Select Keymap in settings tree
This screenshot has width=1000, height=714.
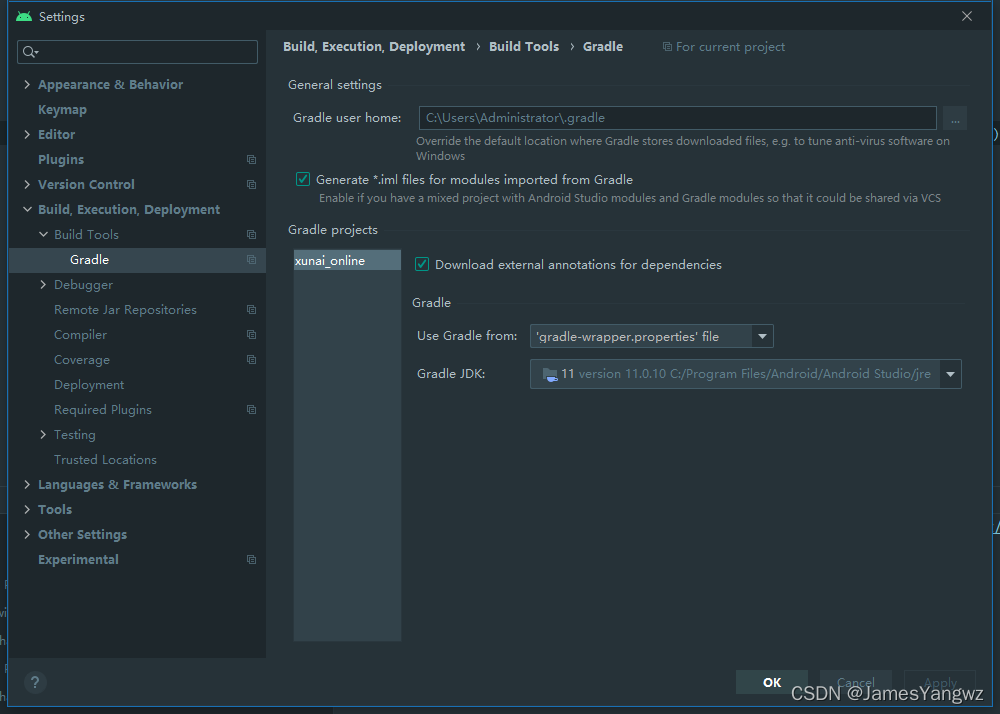coord(62,110)
